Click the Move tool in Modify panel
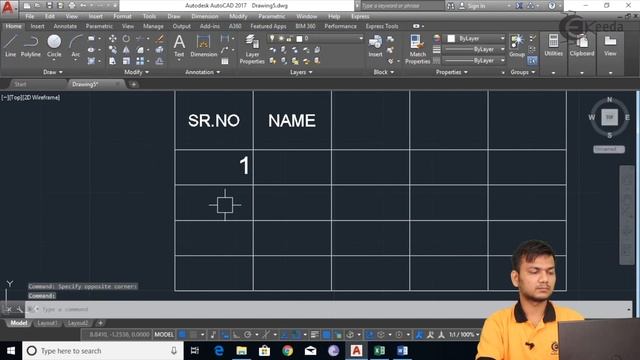This screenshot has width=640, height=360. coord(113,39)
